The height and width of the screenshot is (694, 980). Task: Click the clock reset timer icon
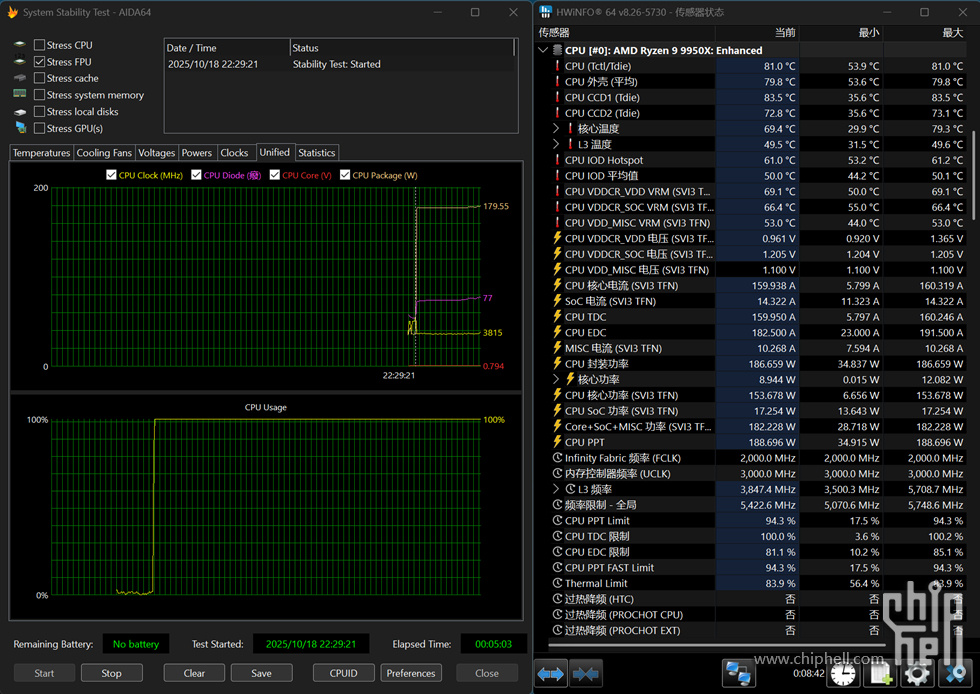pos(841,674)
